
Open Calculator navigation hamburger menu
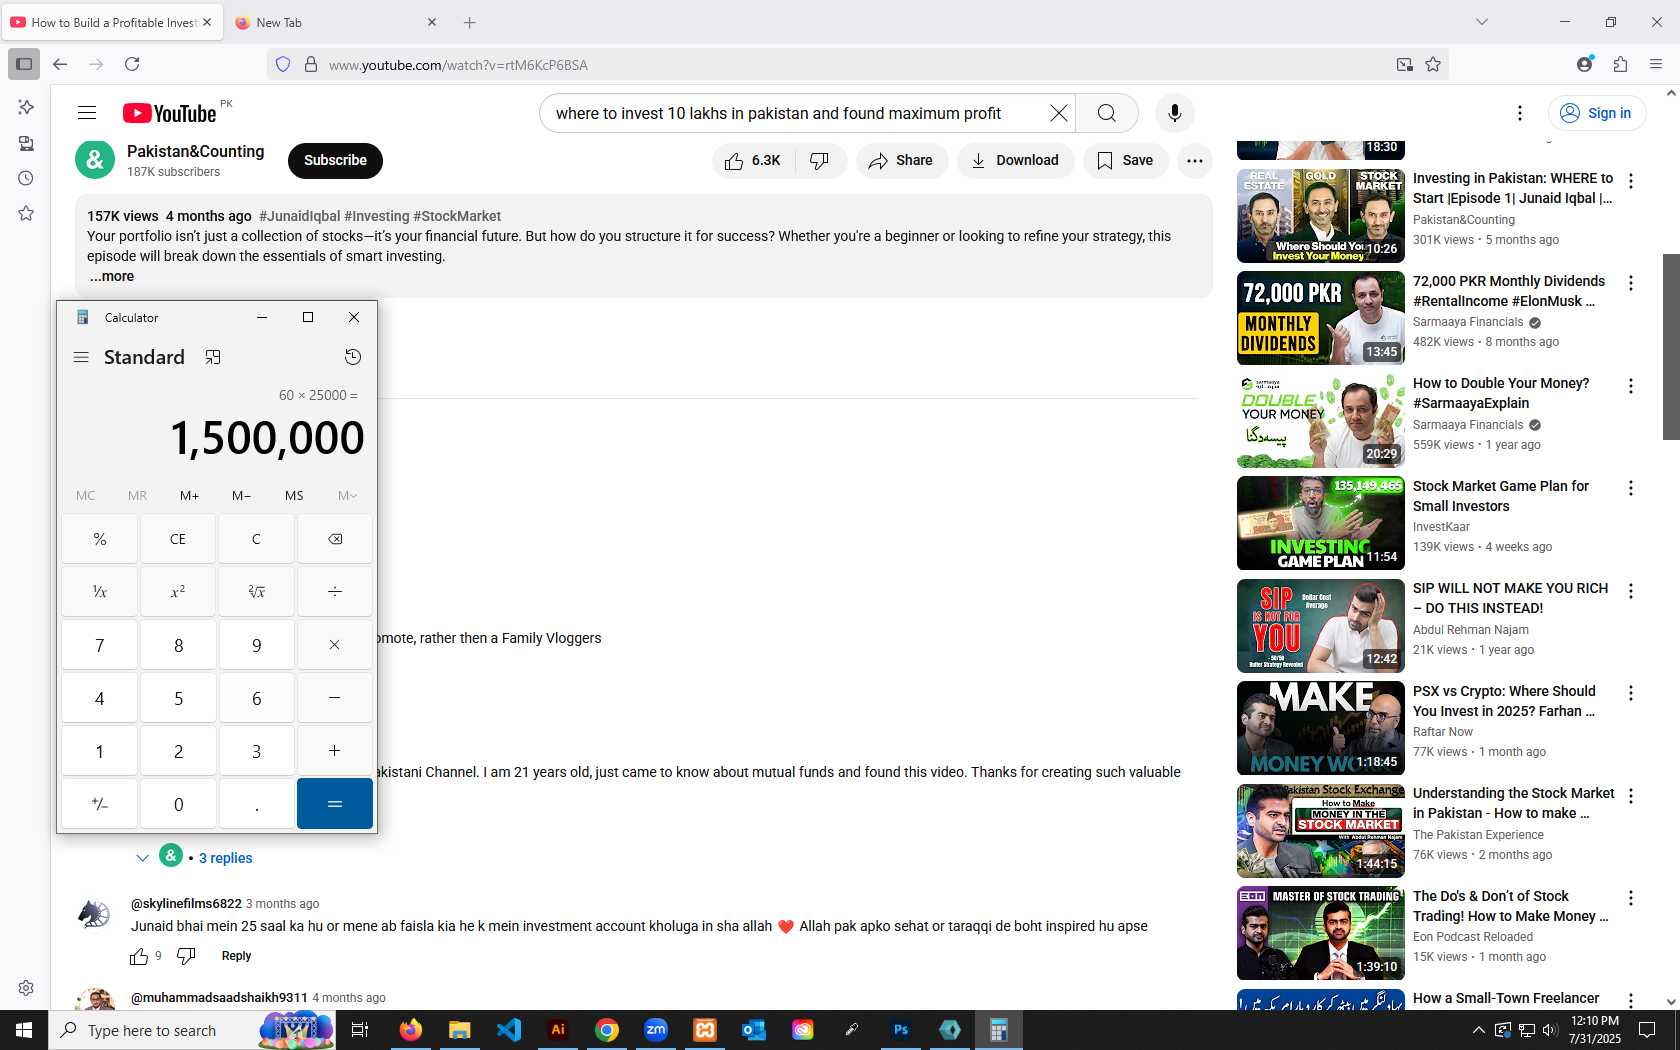tap(81, 357)
